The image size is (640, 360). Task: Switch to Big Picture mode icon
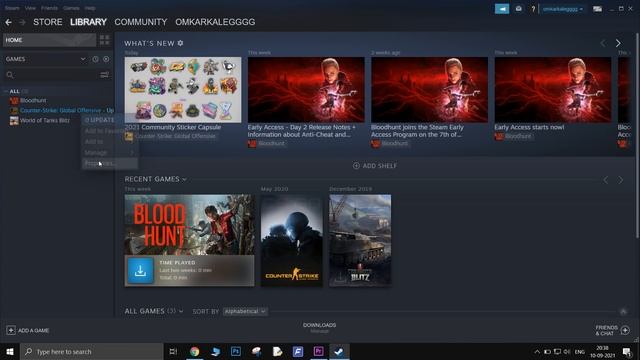(597, 9)
